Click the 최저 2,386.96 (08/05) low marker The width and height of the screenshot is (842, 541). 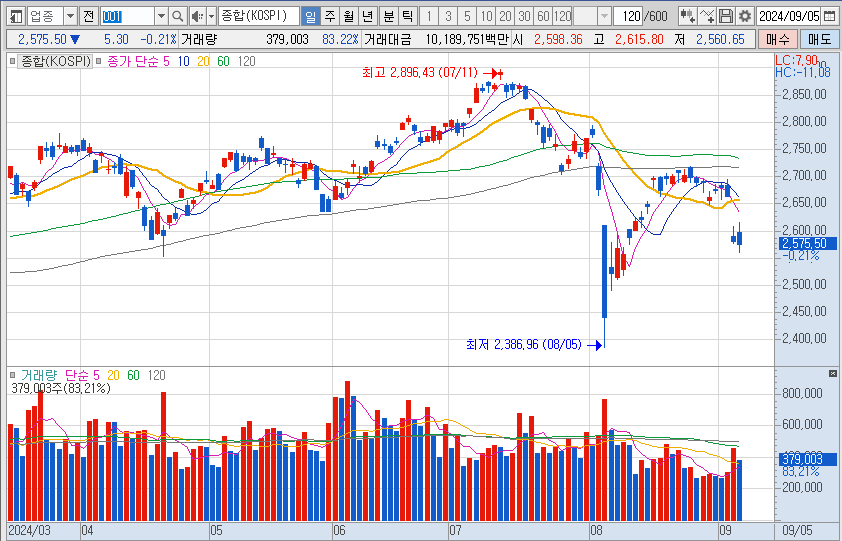(x=534, y=344)
